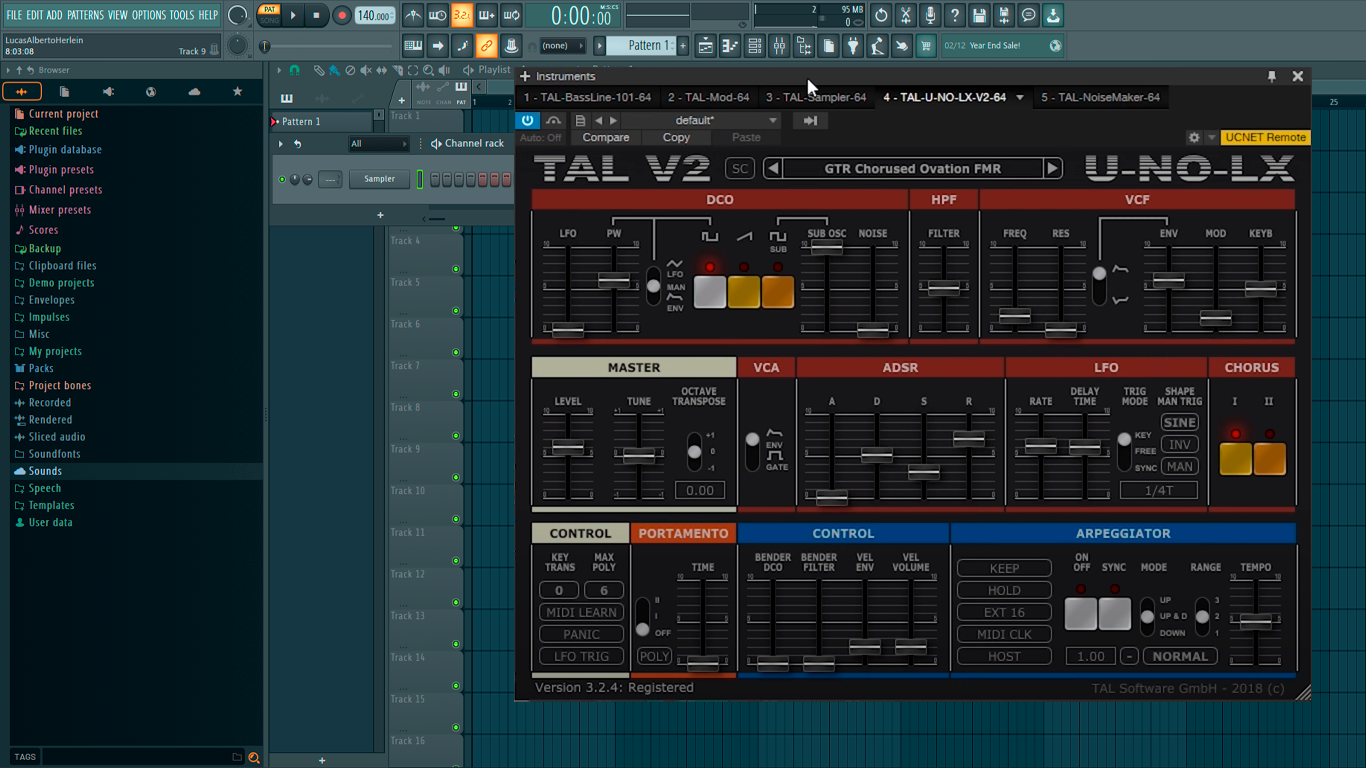Toggle arpeggiator SYNC button
Screen dimensions: 1366x768
(x=1115, y=613)
